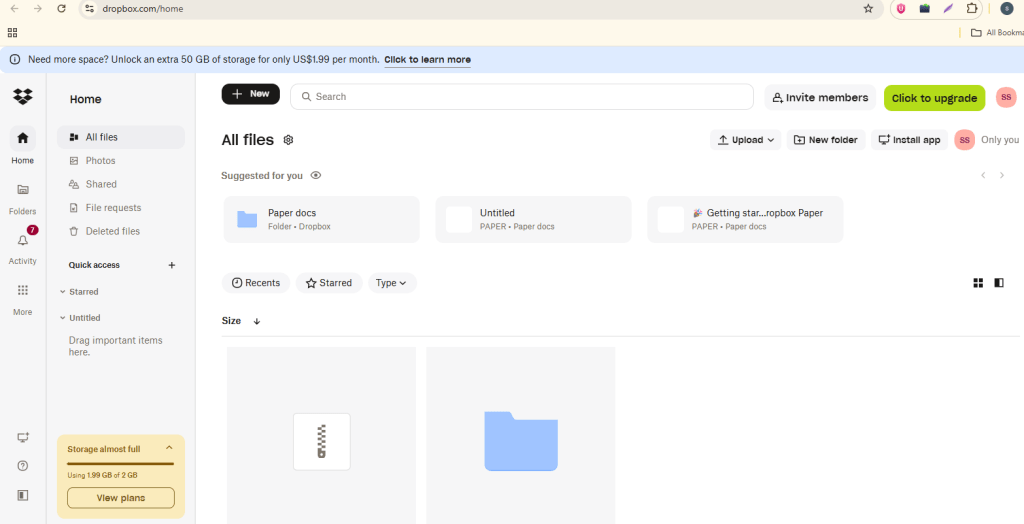The image size is (1024, 524).
Task: Click the Install app button
Action: coord(910,140)
